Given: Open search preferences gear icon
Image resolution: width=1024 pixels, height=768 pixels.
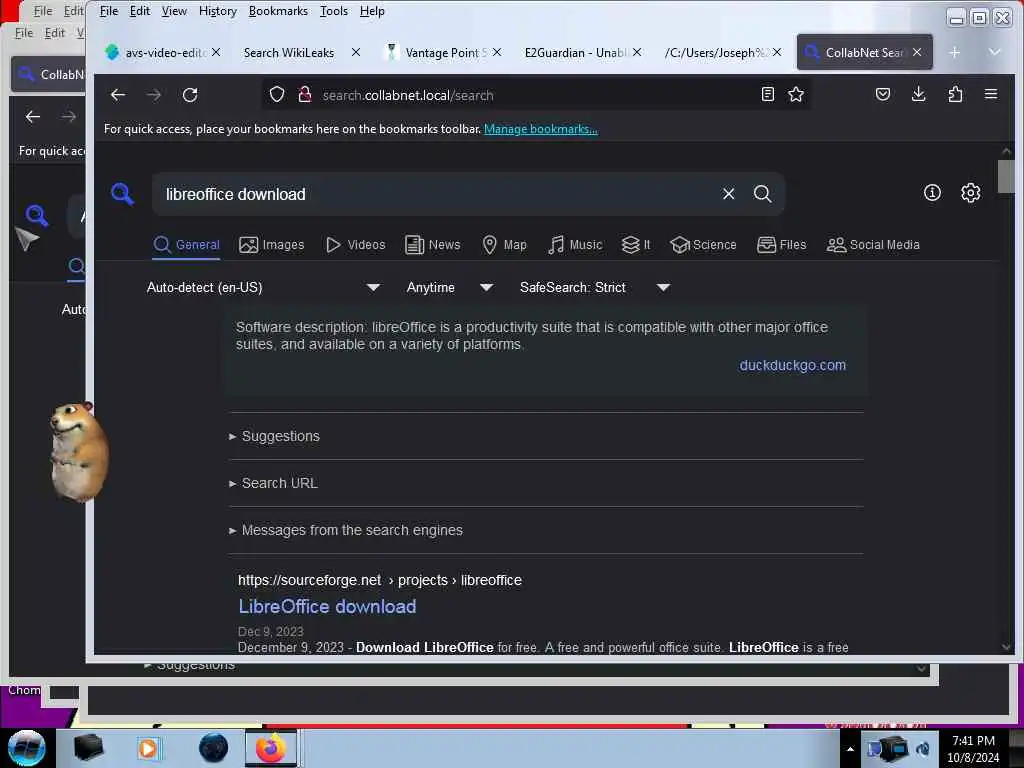Looking at the screenshot, I should [970, 193].
